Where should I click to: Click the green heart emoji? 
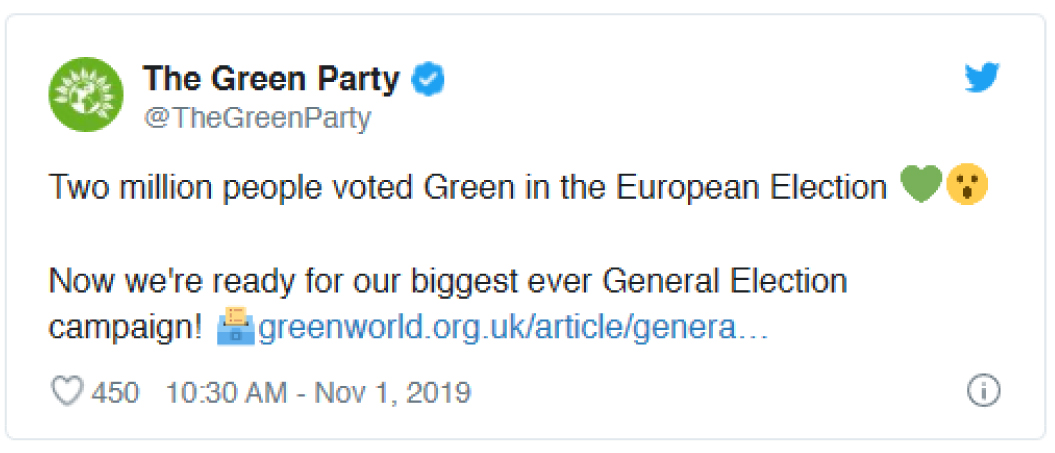[922, 187]
